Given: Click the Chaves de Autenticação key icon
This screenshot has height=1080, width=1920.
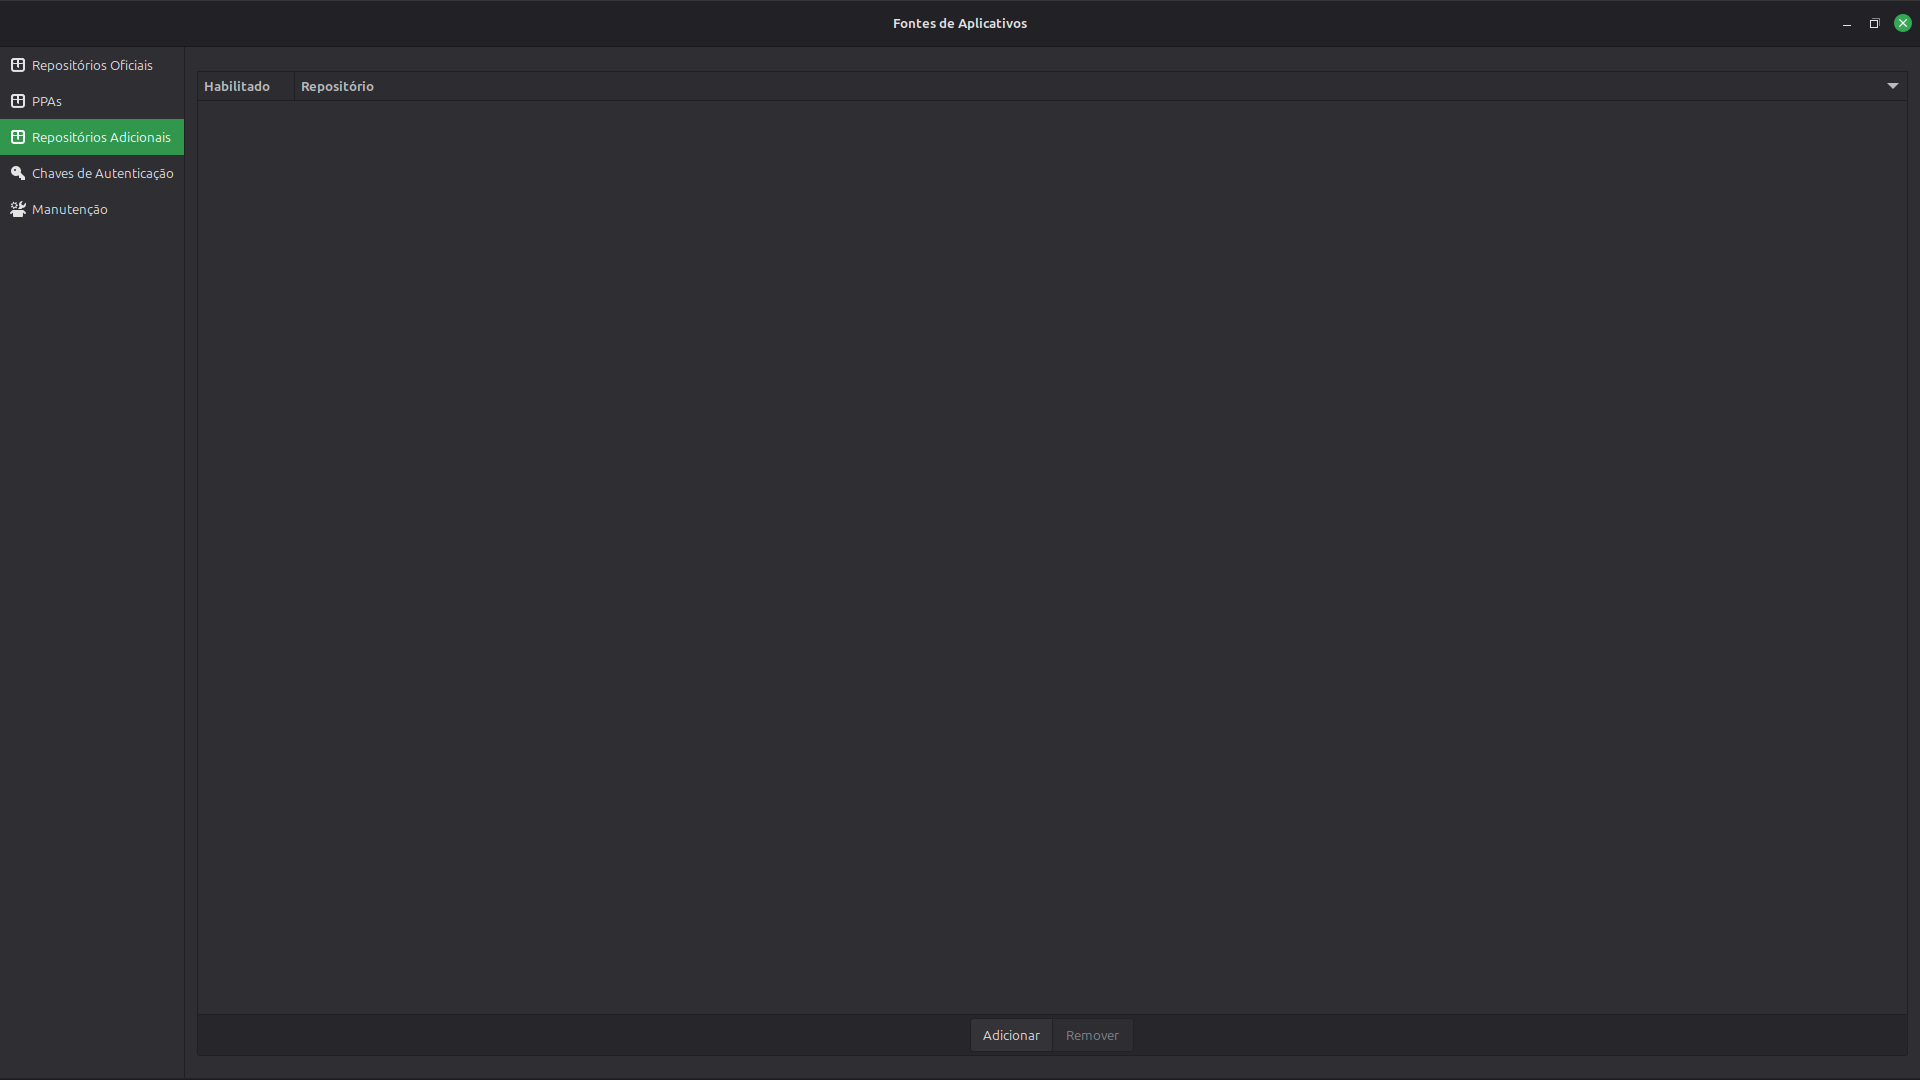Looking at the screenshot, I should coord(18,173).
